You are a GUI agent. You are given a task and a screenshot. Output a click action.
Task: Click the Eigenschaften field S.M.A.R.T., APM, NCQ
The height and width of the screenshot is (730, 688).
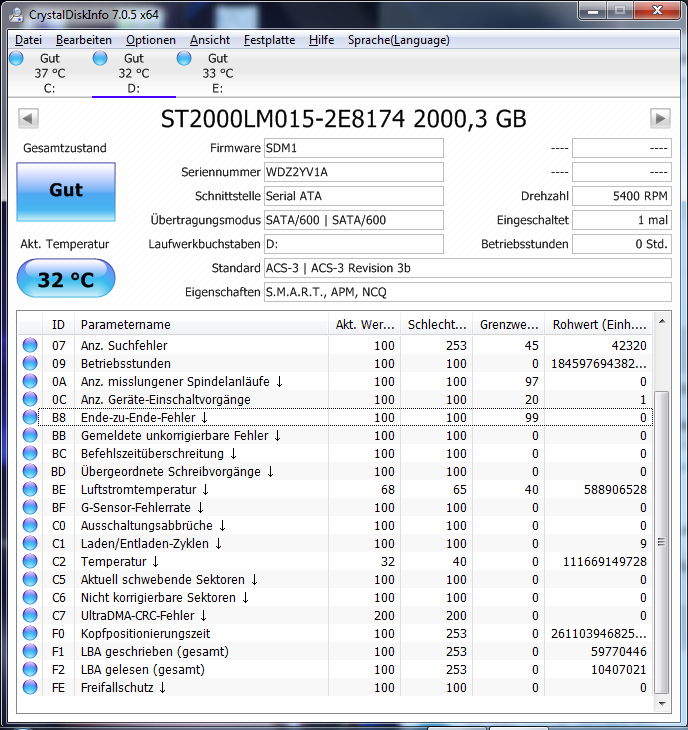pyautogui.click(x=468, y=292)
